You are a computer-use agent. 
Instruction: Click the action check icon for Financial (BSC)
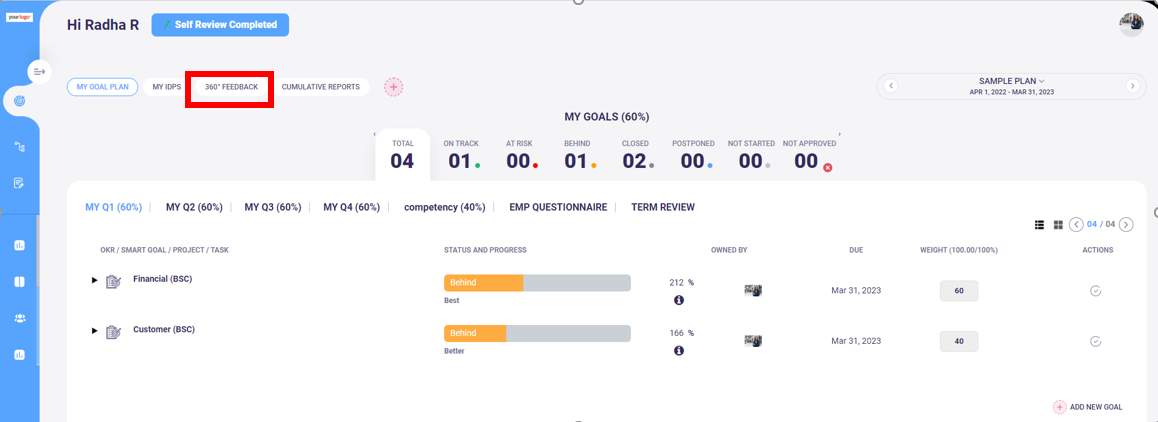(x=1095, y=291)
